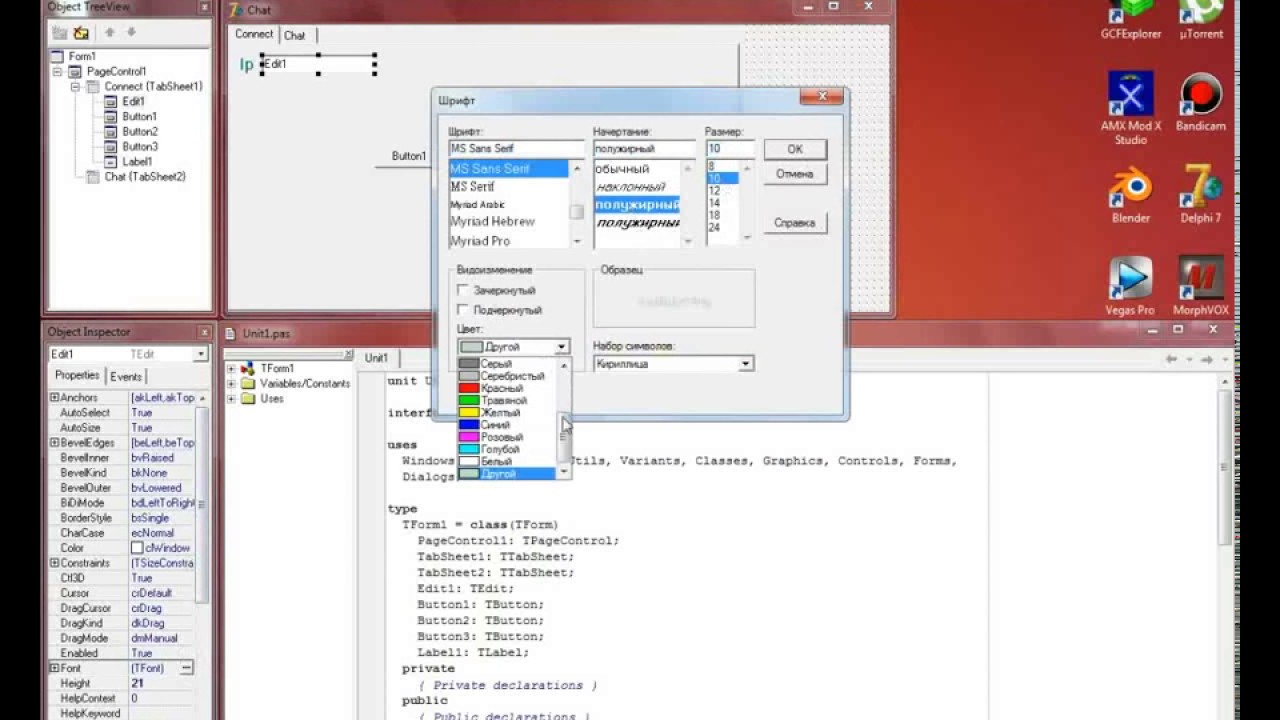Screen dimensions: 1280x720
Task: Pick Розовый (fuchsia) color from the list
Action: click(x=506, y=438)
